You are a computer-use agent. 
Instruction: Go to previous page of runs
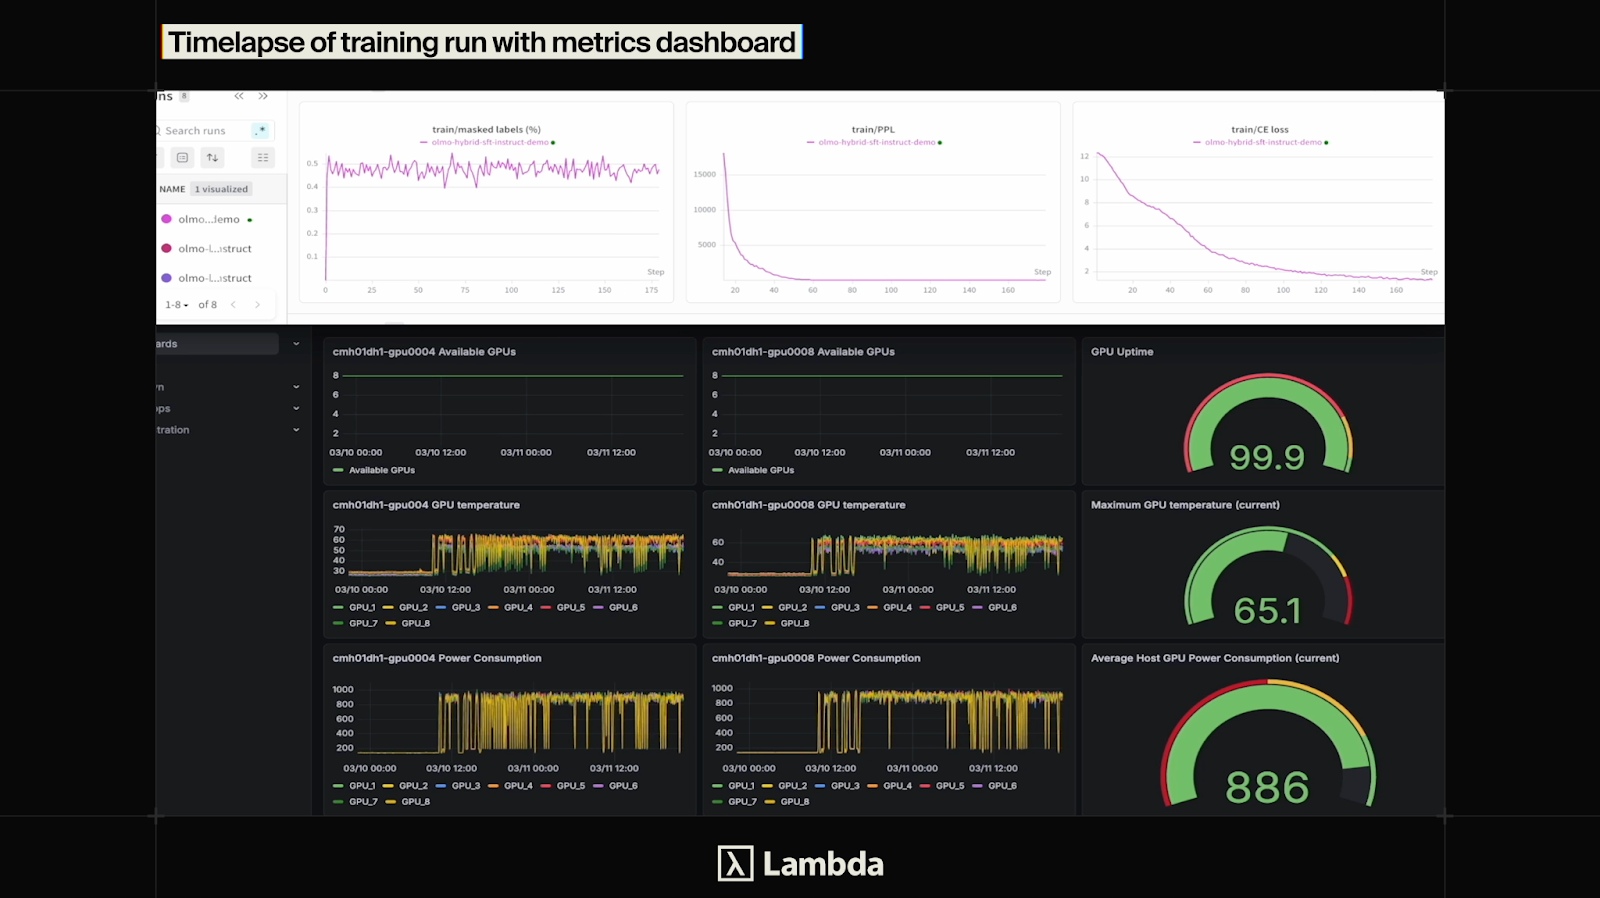click(233, 305)
